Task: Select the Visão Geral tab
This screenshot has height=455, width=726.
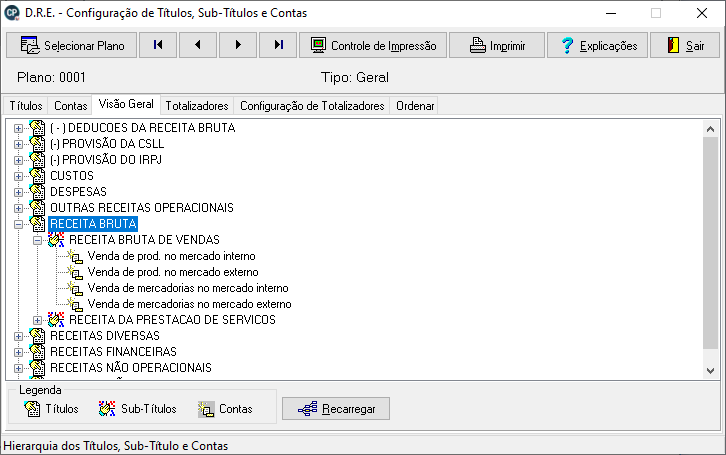Action: tap(126, 104)
